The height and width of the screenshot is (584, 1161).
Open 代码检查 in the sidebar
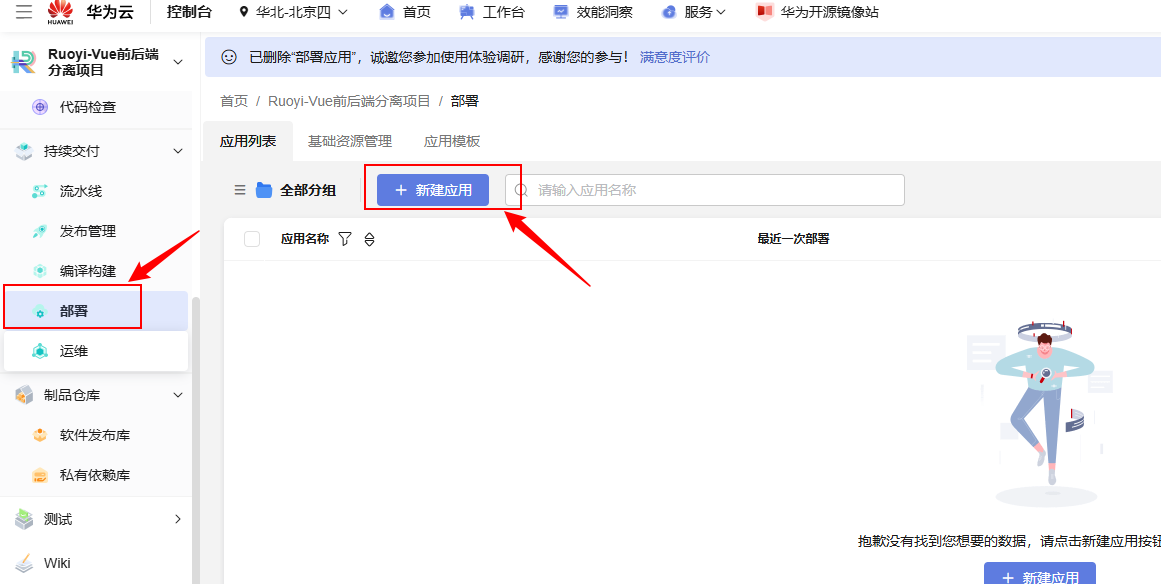[x=88, y=107]
